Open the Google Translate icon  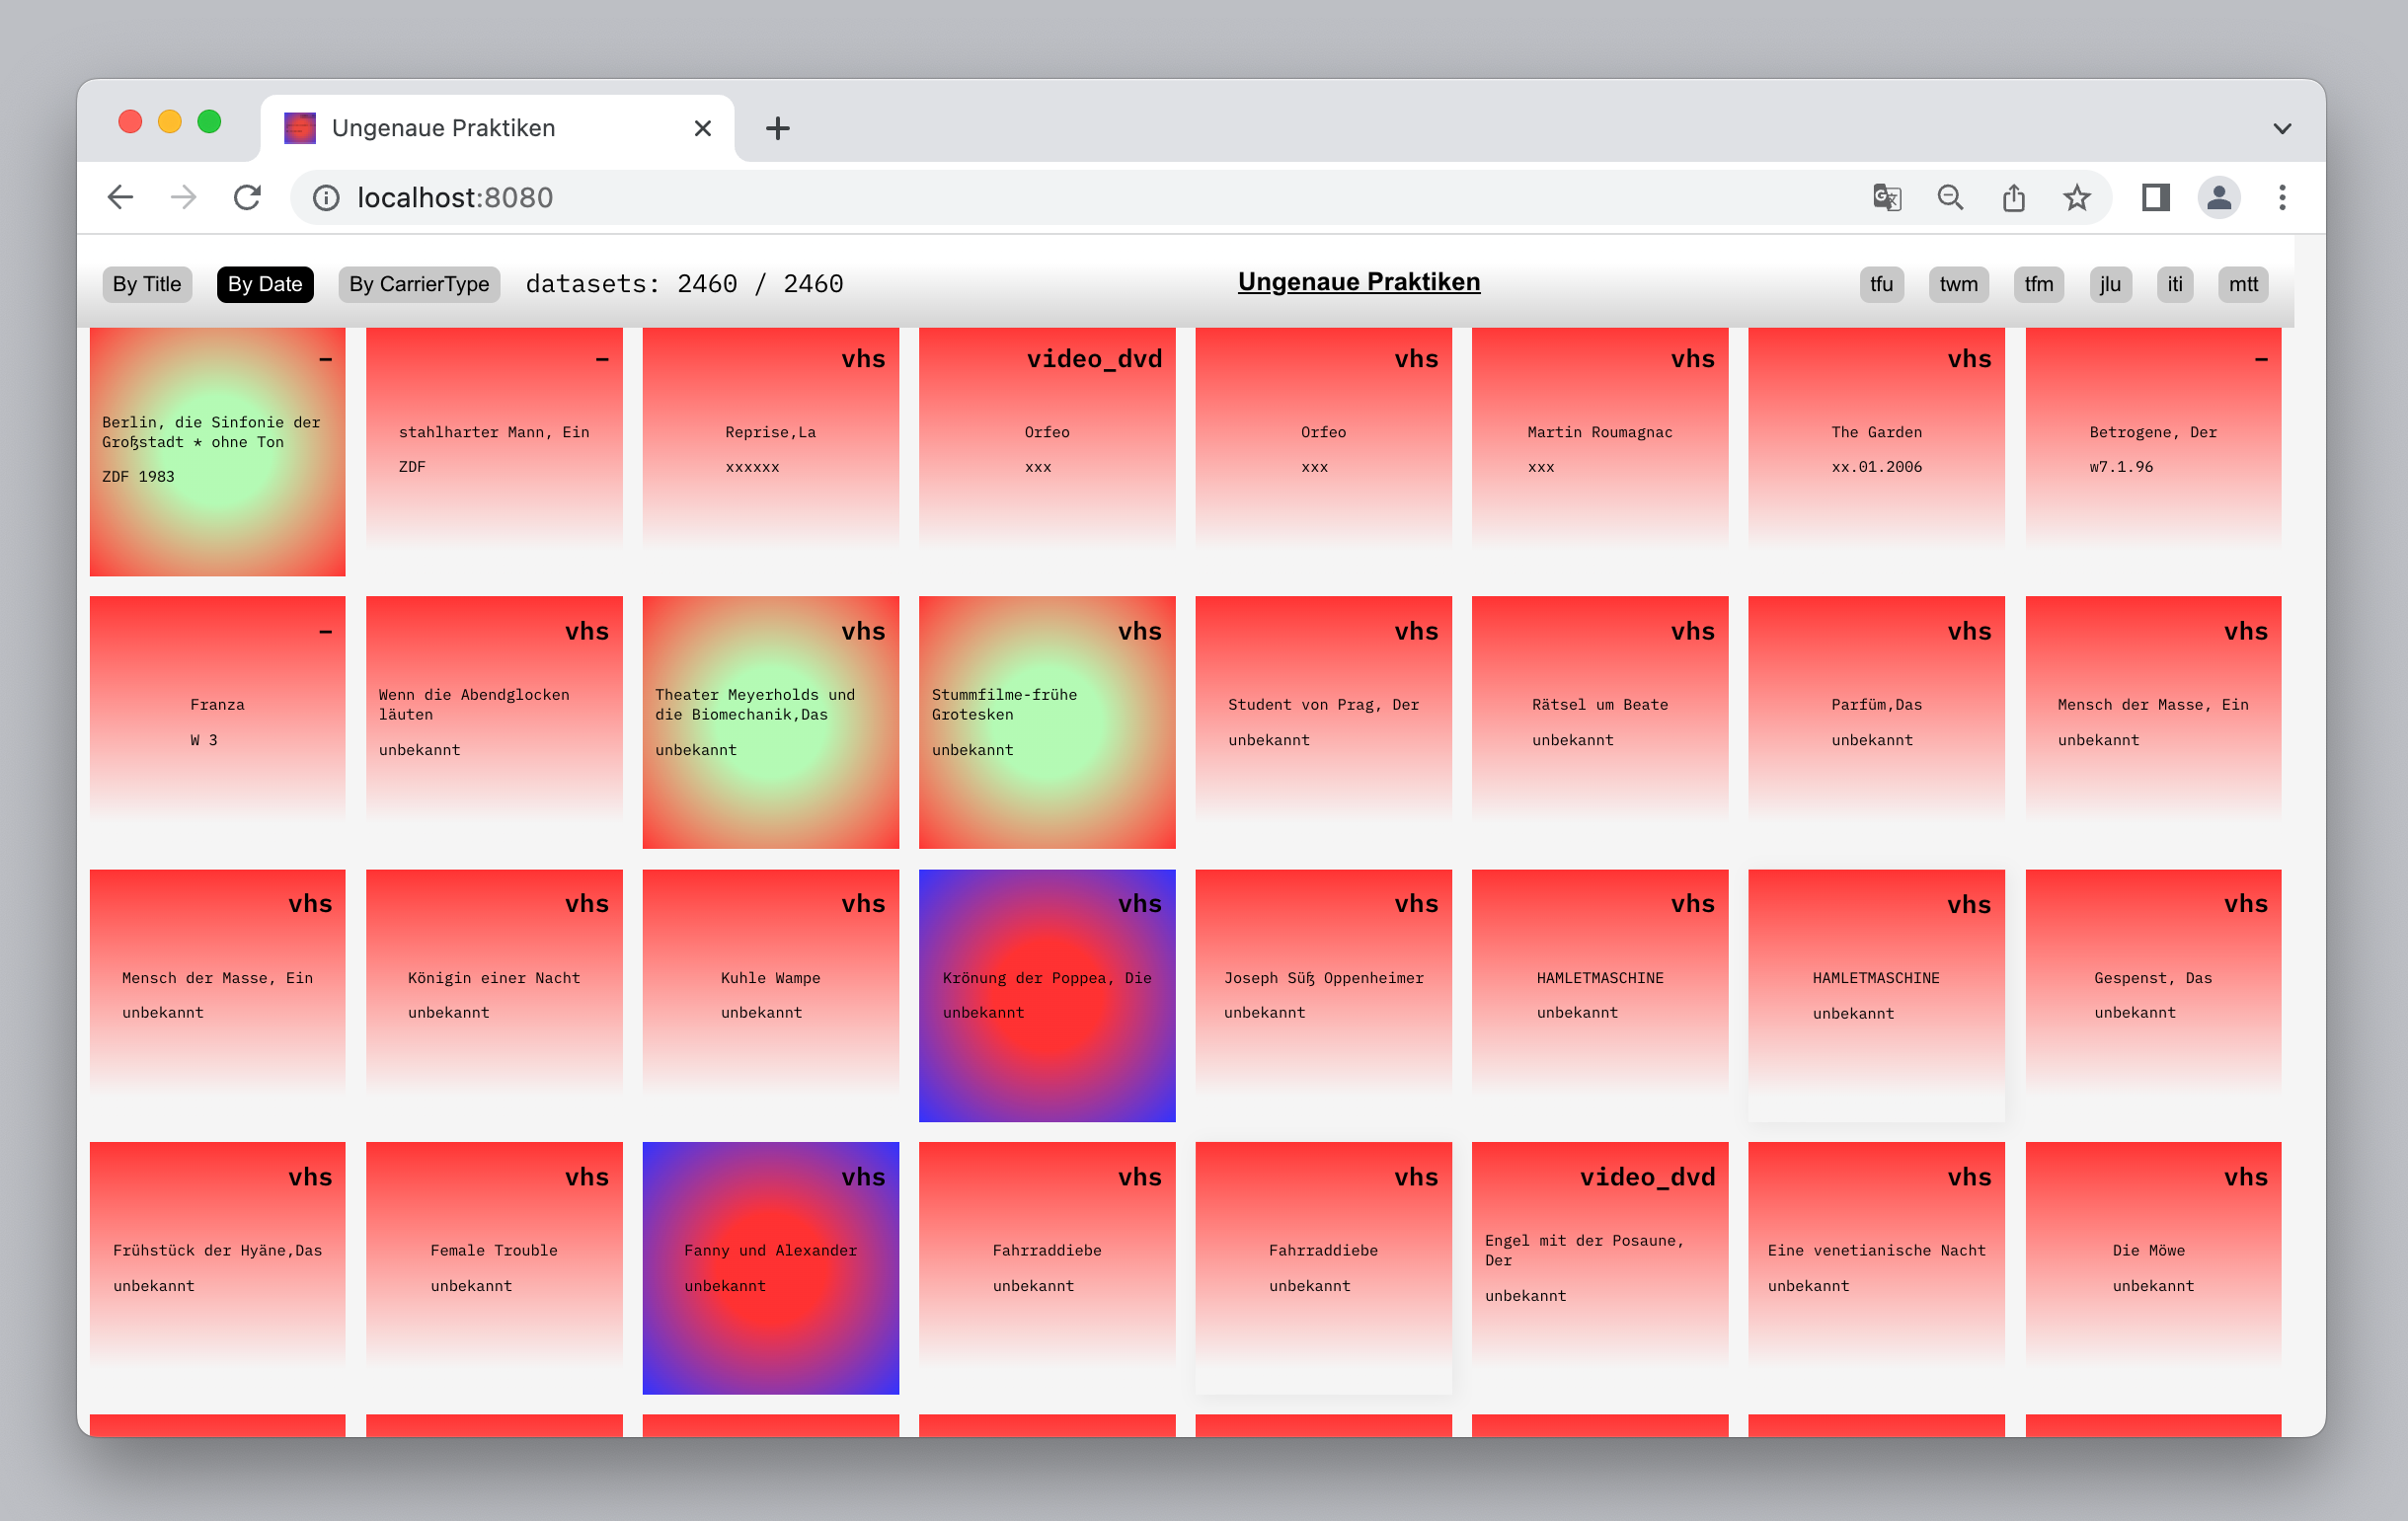(x=1886, y=197)
